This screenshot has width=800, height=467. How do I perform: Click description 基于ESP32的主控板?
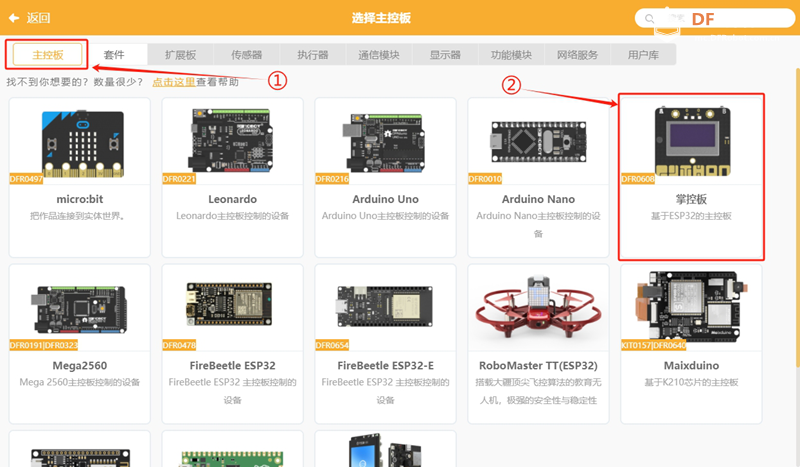pyautogui.click(x=691, y=216)
